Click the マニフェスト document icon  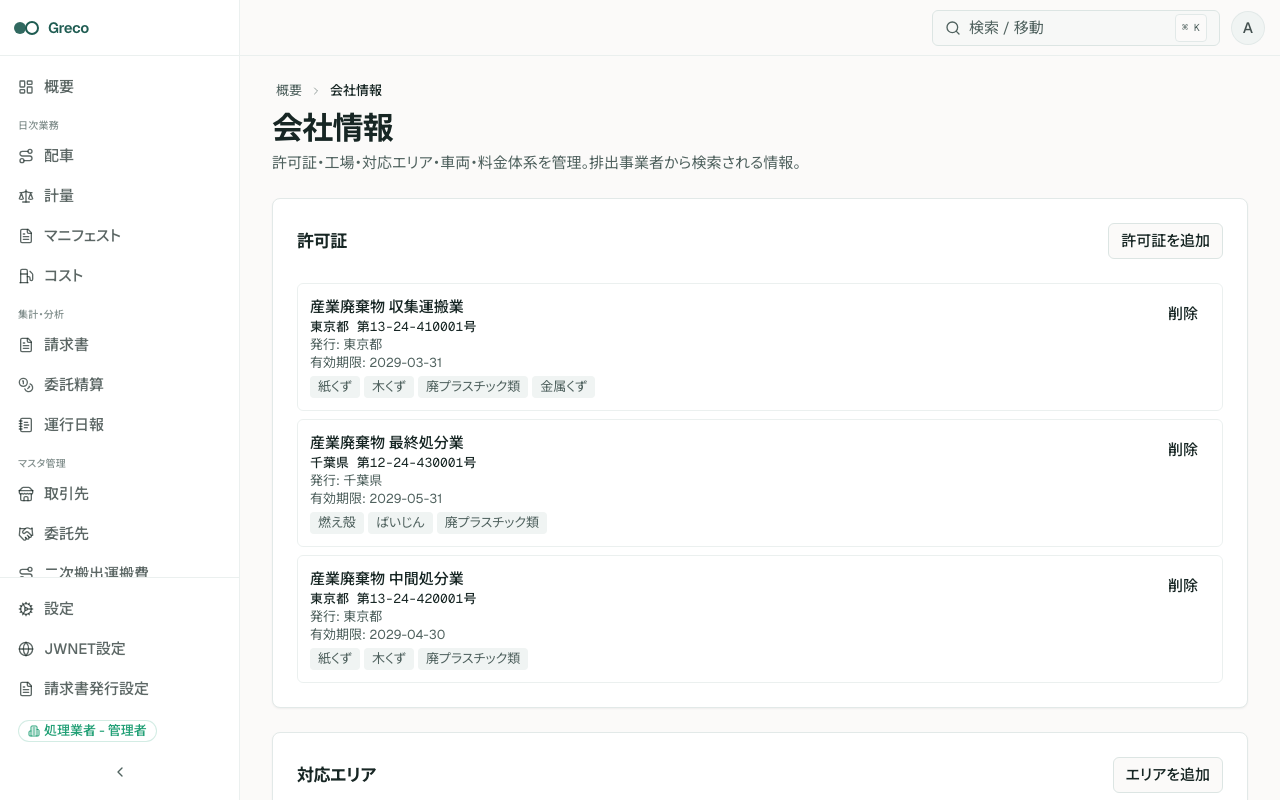(x=26, y=236)
